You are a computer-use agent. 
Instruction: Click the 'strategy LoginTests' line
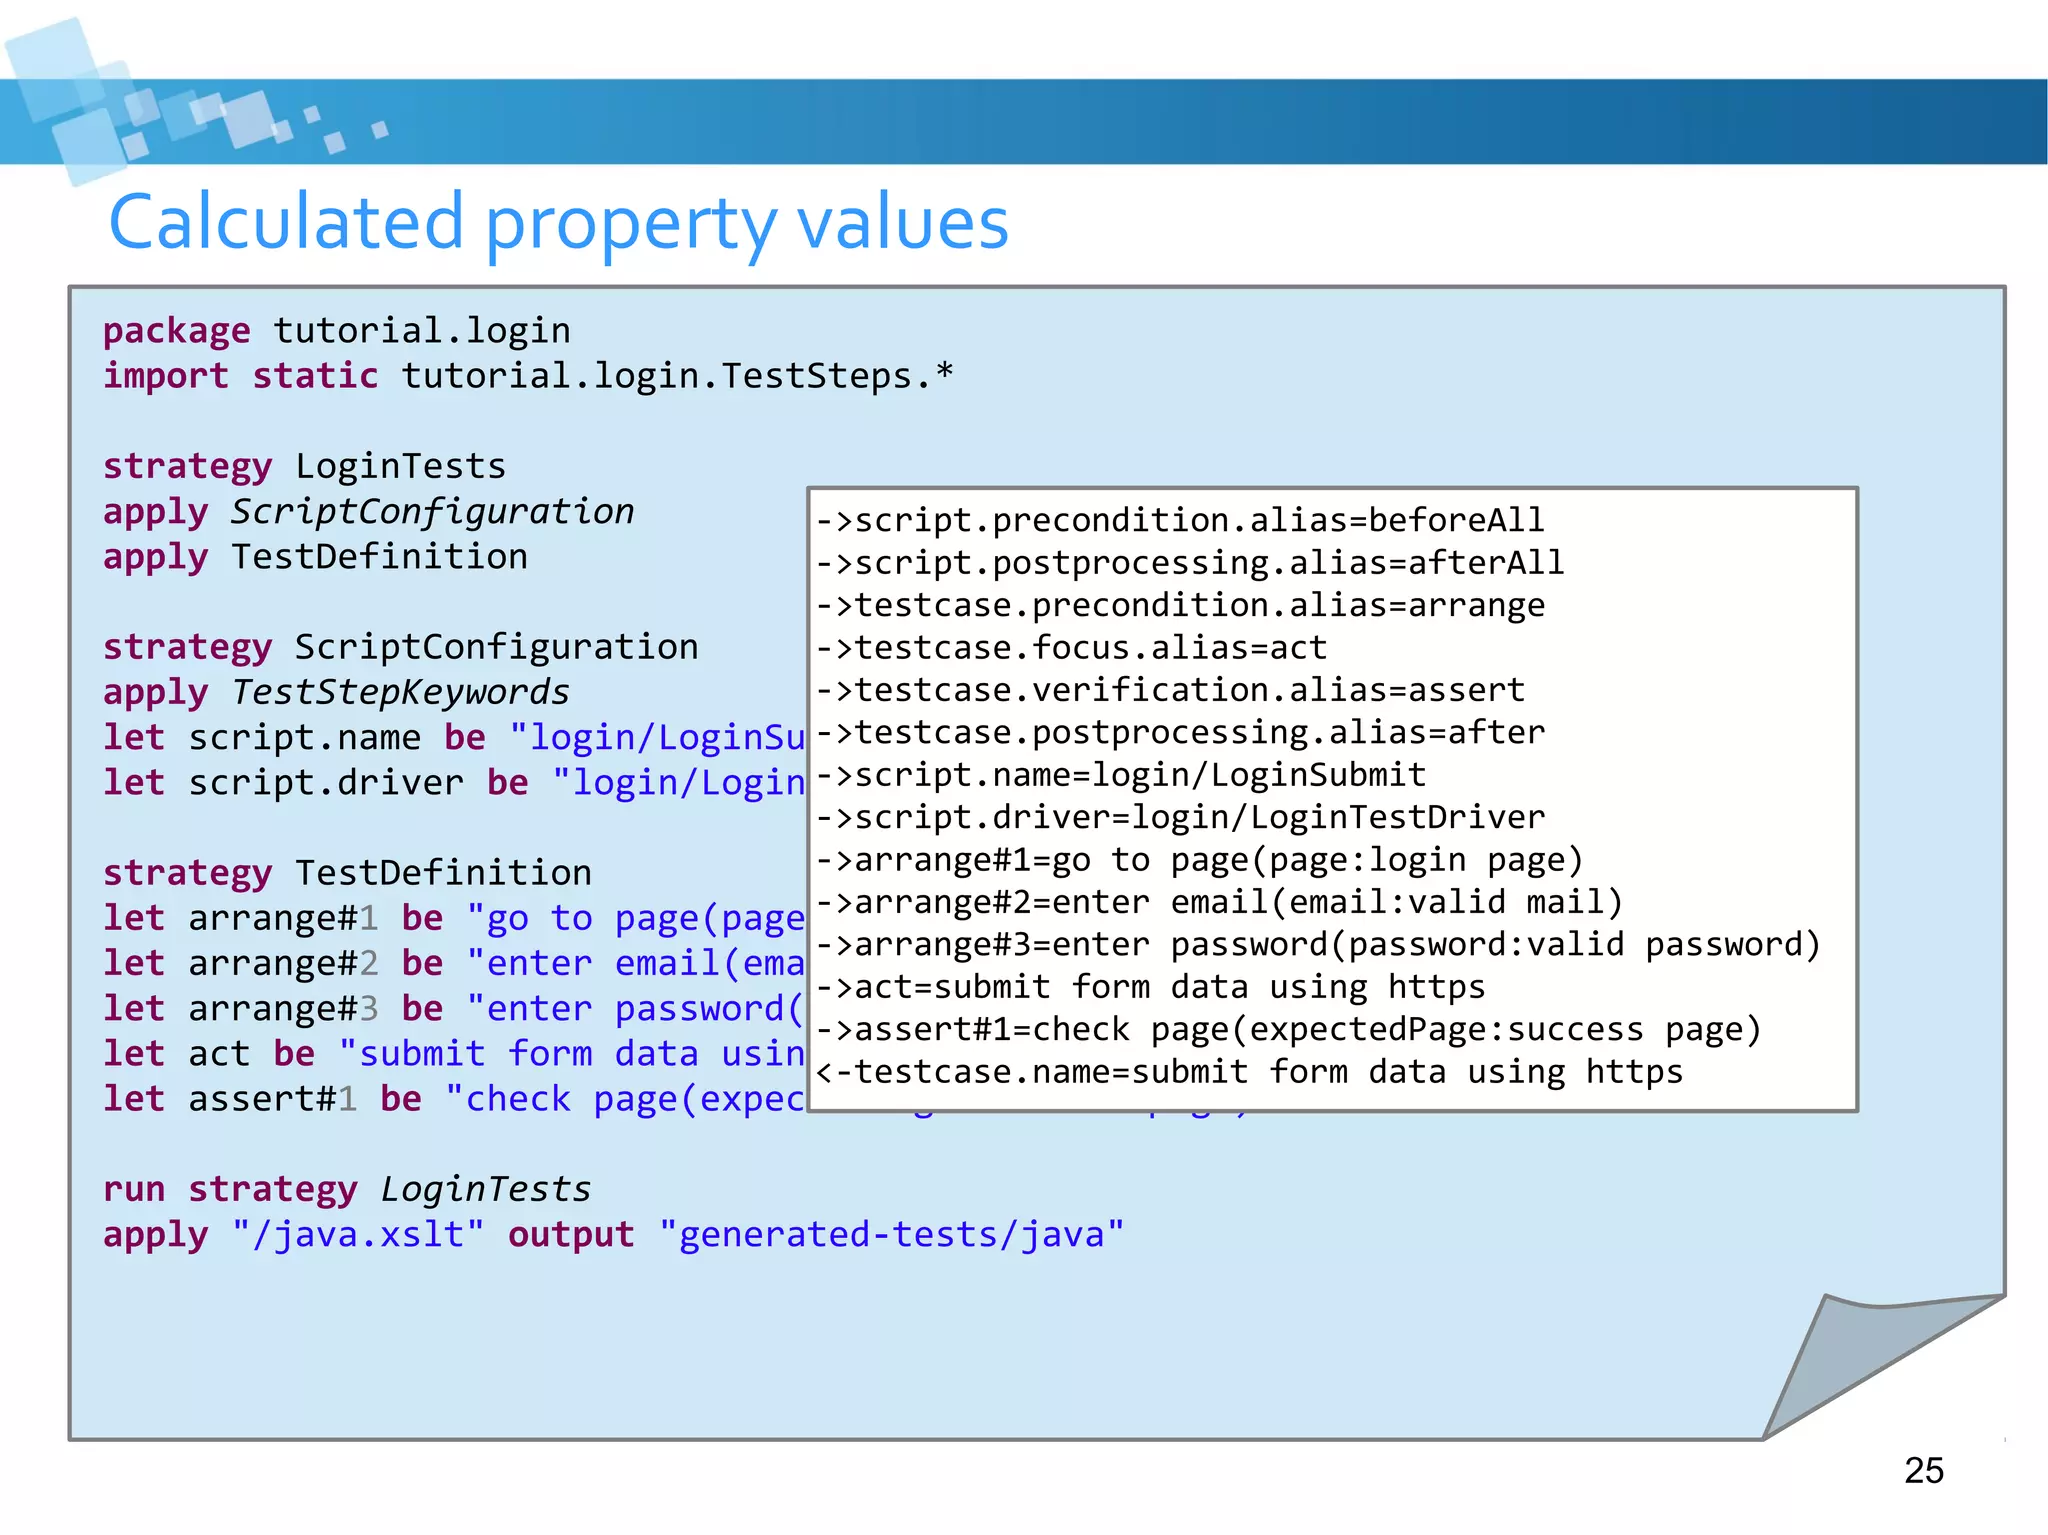point(305,467)
